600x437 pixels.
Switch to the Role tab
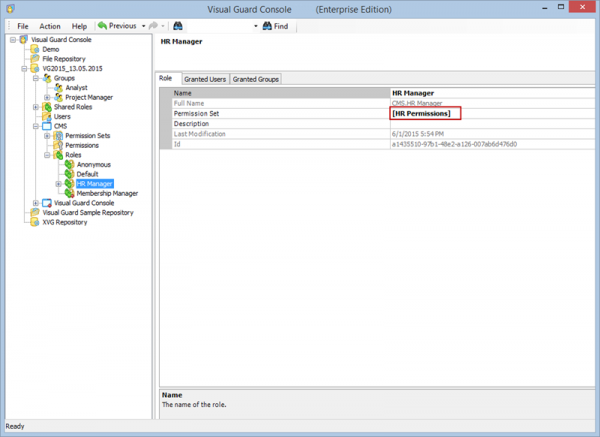168,78
